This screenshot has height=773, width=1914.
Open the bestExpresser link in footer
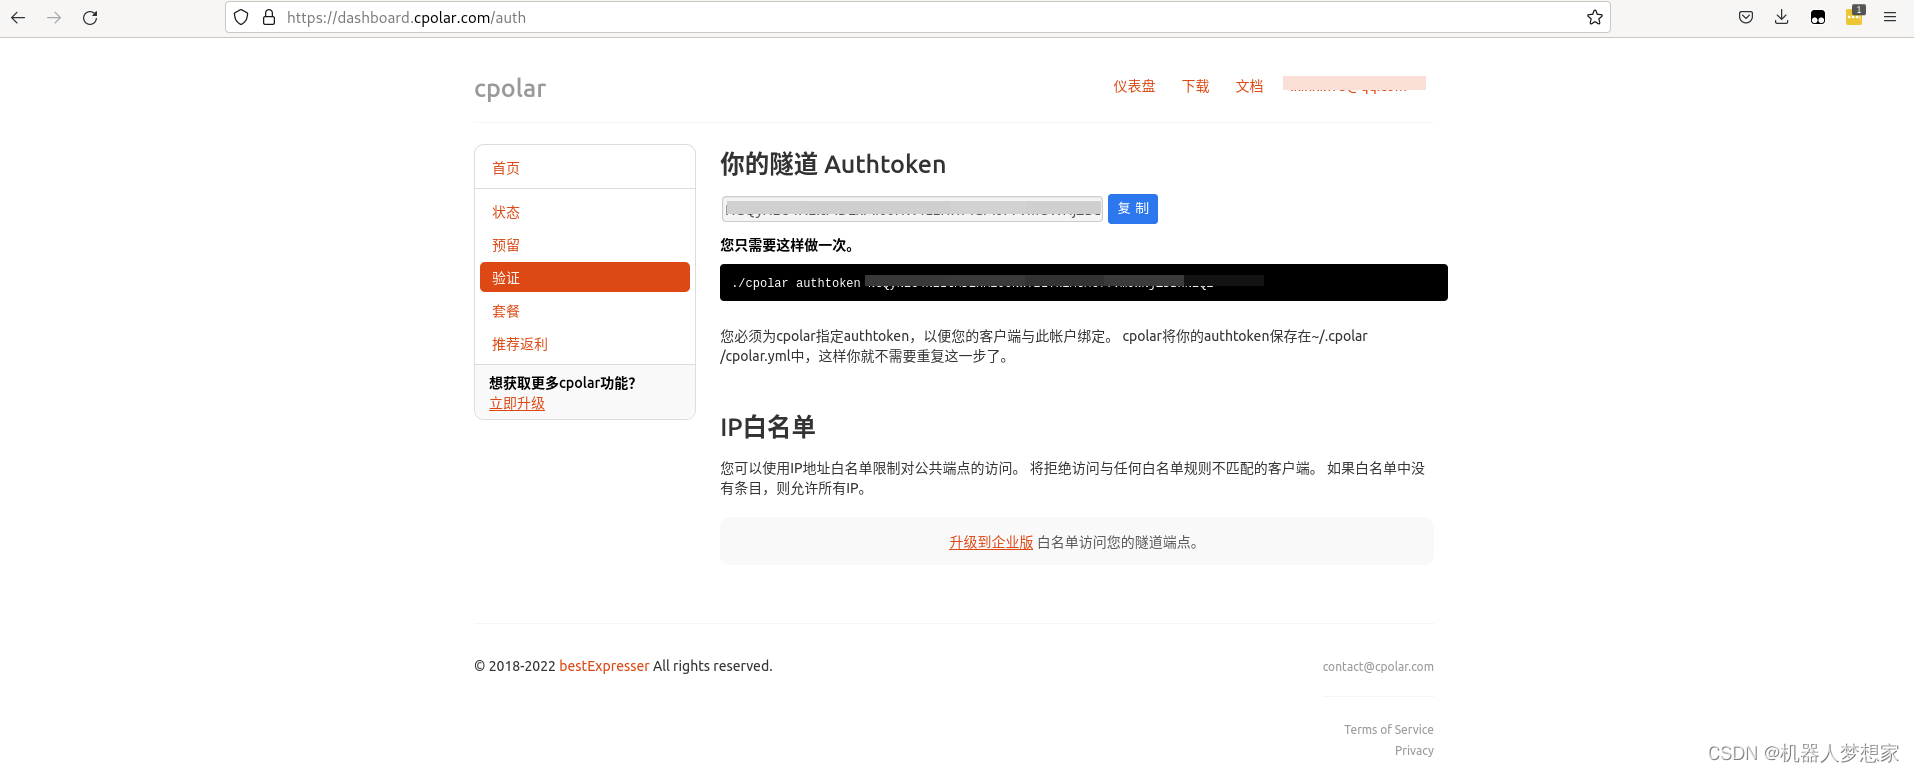pos(604,666)
